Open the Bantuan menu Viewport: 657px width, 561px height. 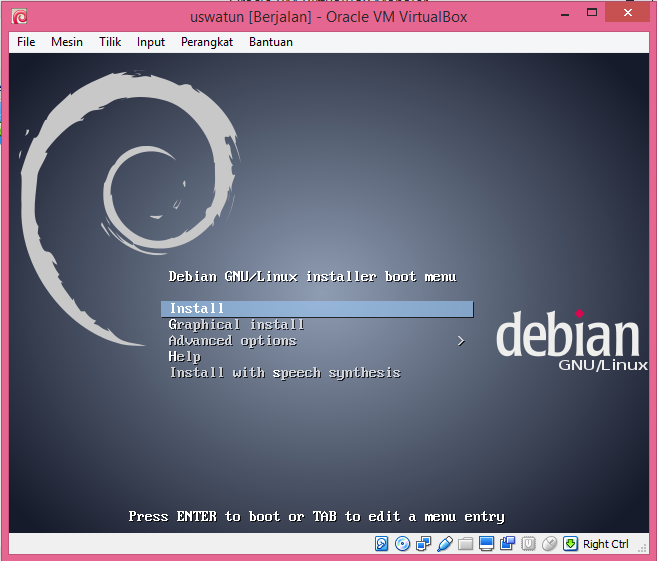point(271,42)
